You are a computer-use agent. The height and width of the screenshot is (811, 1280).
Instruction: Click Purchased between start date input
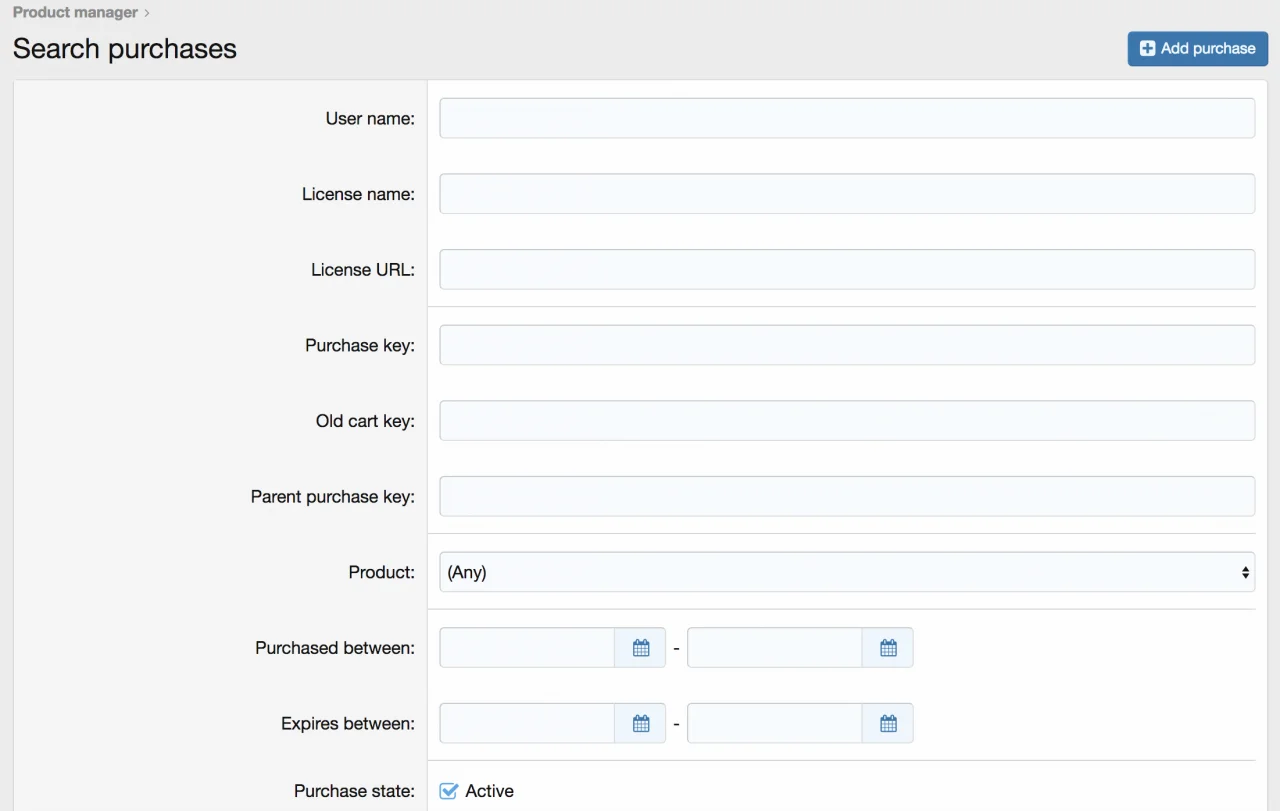point(527,648)
